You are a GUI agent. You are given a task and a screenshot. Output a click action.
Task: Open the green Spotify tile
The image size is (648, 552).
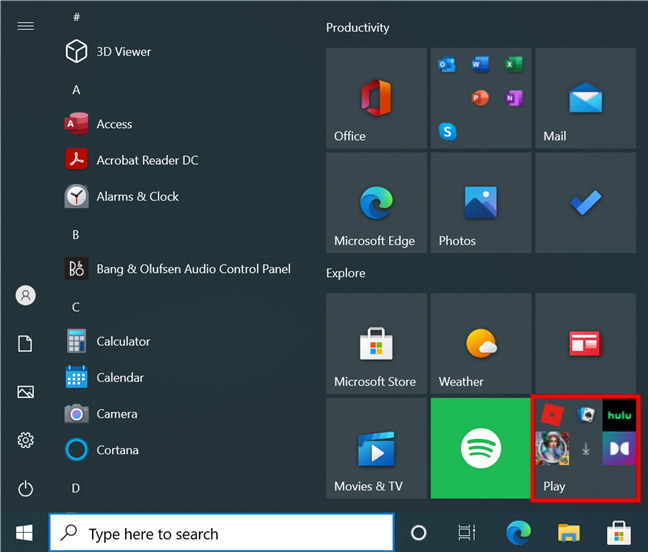coord(481,448)
